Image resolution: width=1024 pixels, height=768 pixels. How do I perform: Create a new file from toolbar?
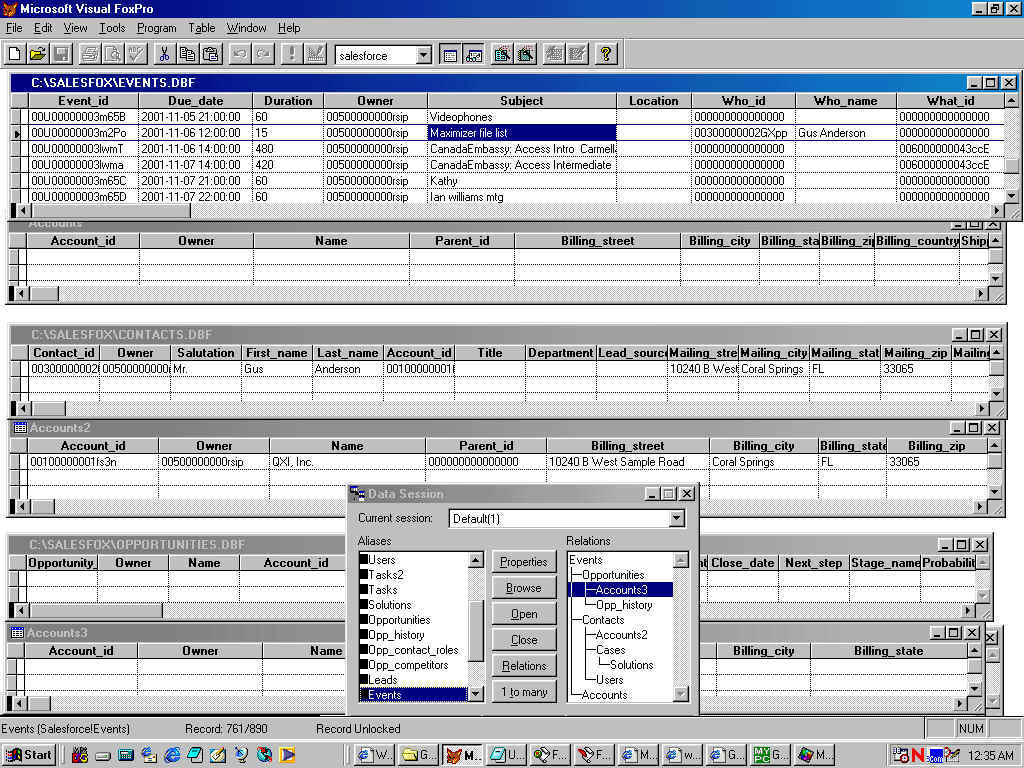click(x=14, y=54)
